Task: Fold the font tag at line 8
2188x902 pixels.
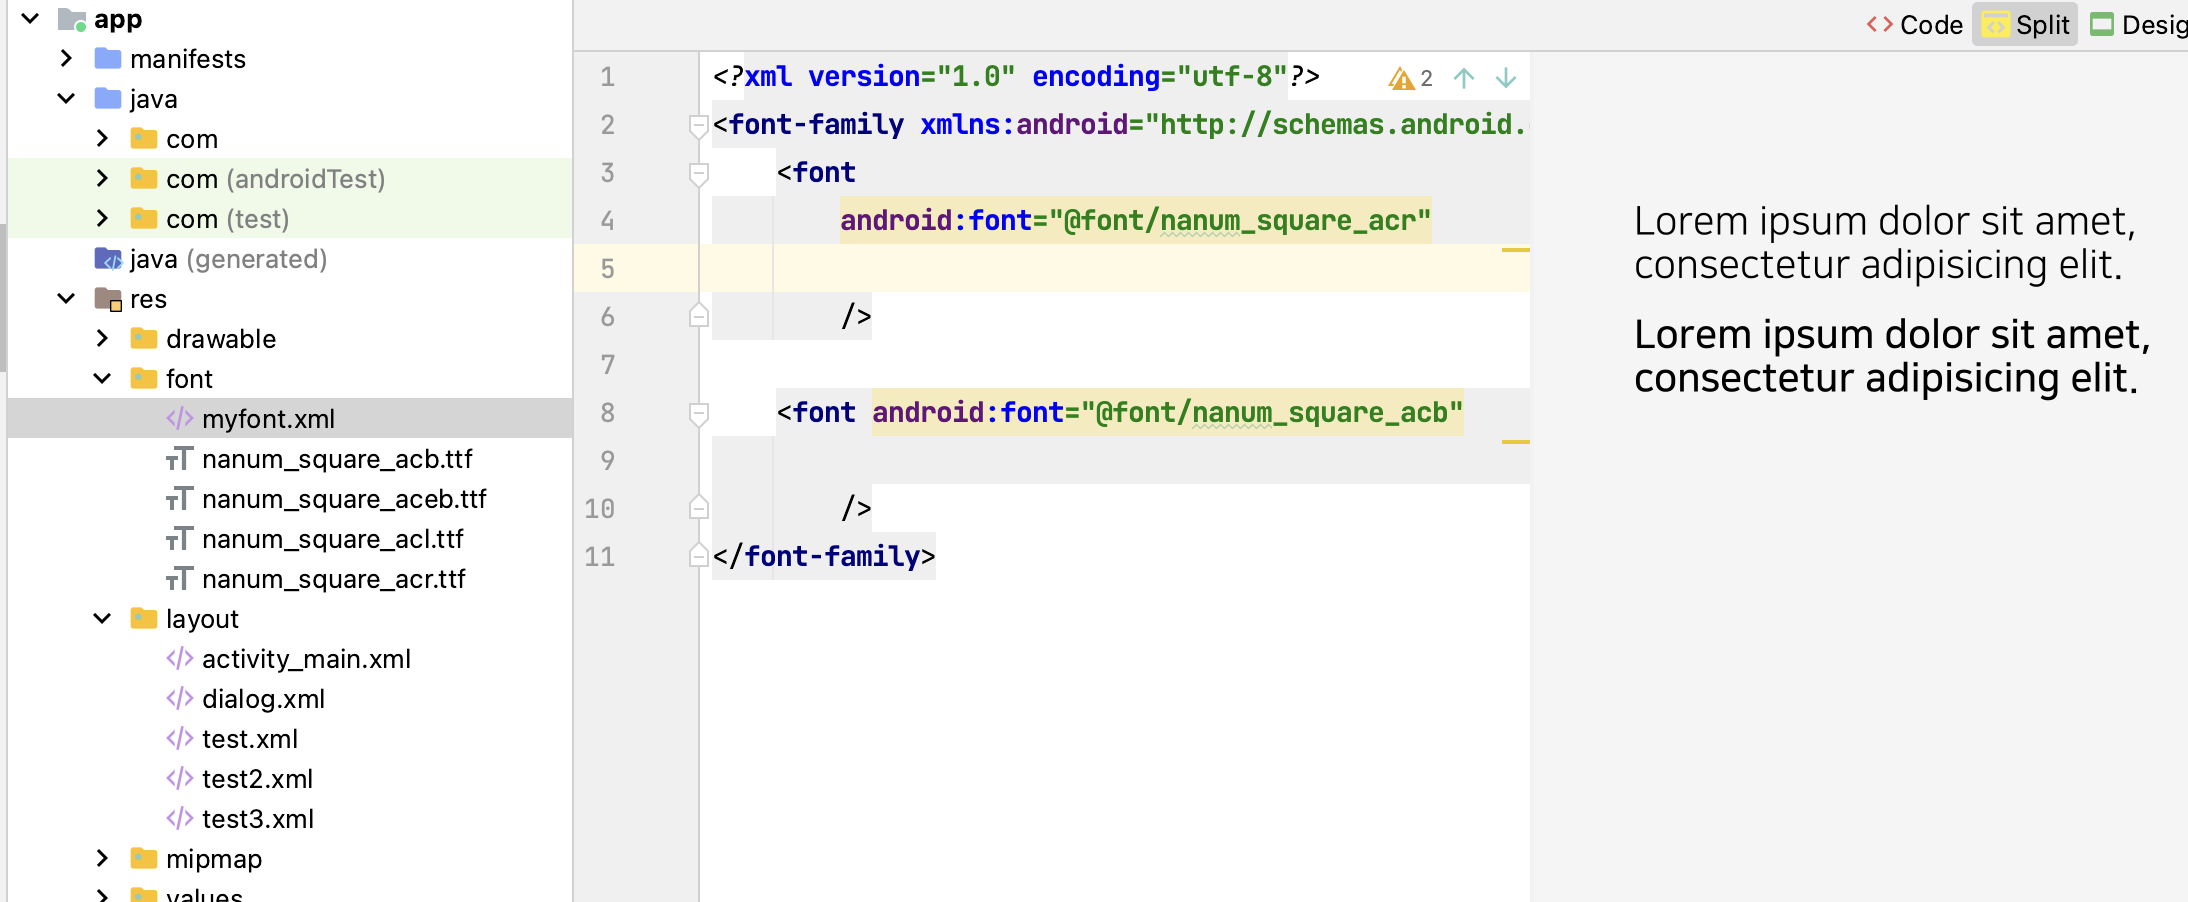Action: [699, 413]
